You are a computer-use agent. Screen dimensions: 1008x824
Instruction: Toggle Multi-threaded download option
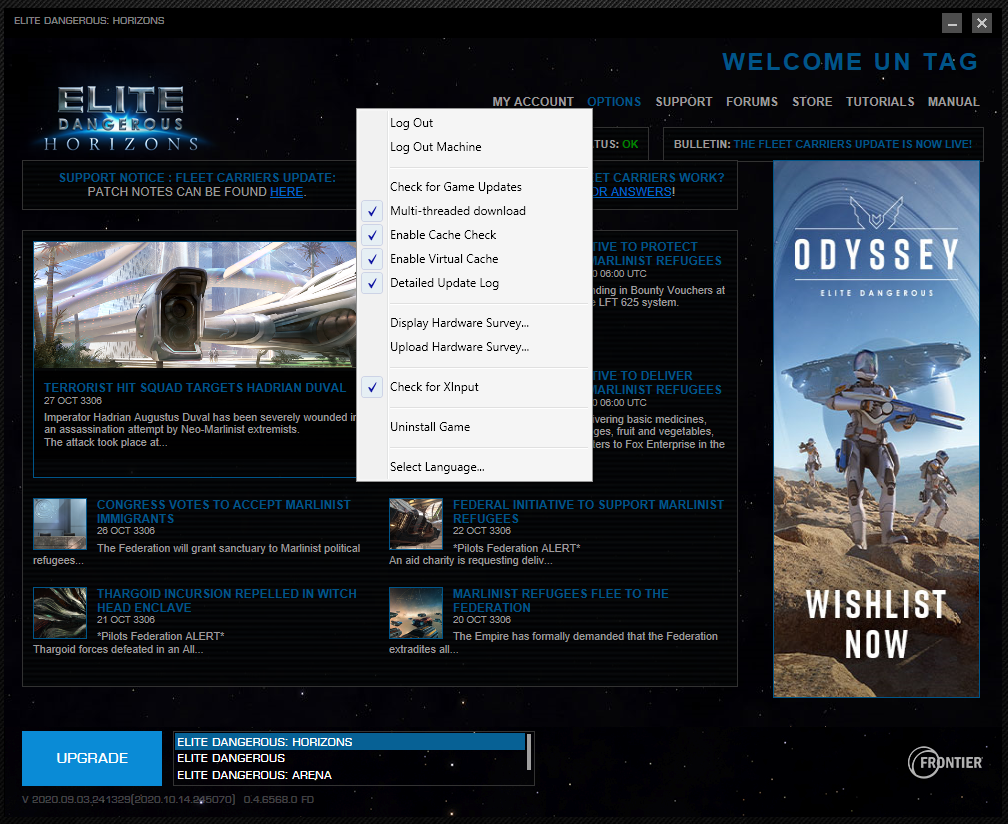[x=474, y=211]
